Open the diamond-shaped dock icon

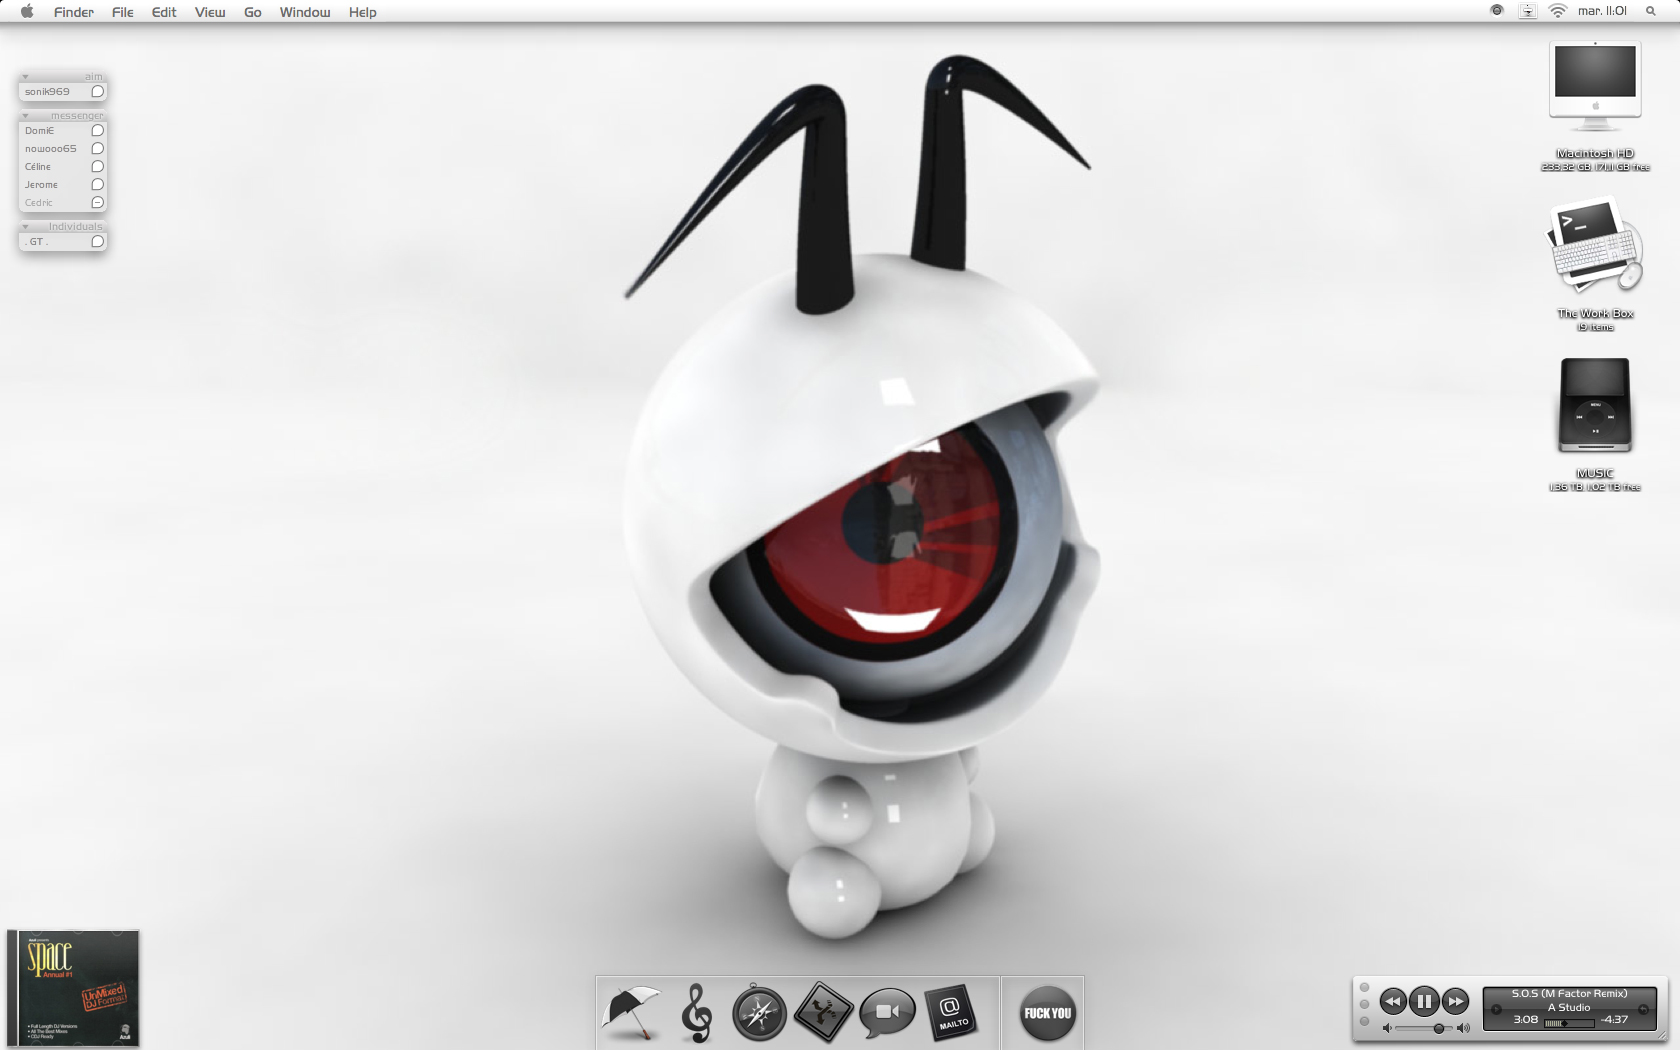pyautogui.click(x=823, y=1012)
